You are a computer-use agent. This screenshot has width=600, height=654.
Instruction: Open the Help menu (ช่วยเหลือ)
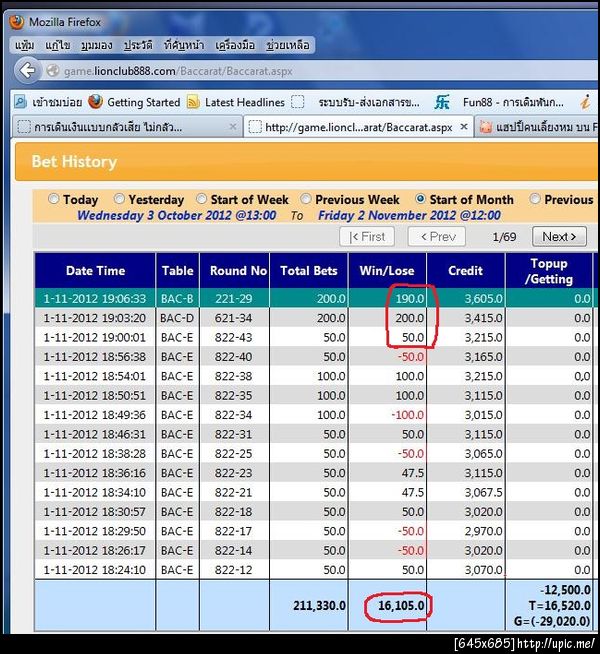coord(288,45)
